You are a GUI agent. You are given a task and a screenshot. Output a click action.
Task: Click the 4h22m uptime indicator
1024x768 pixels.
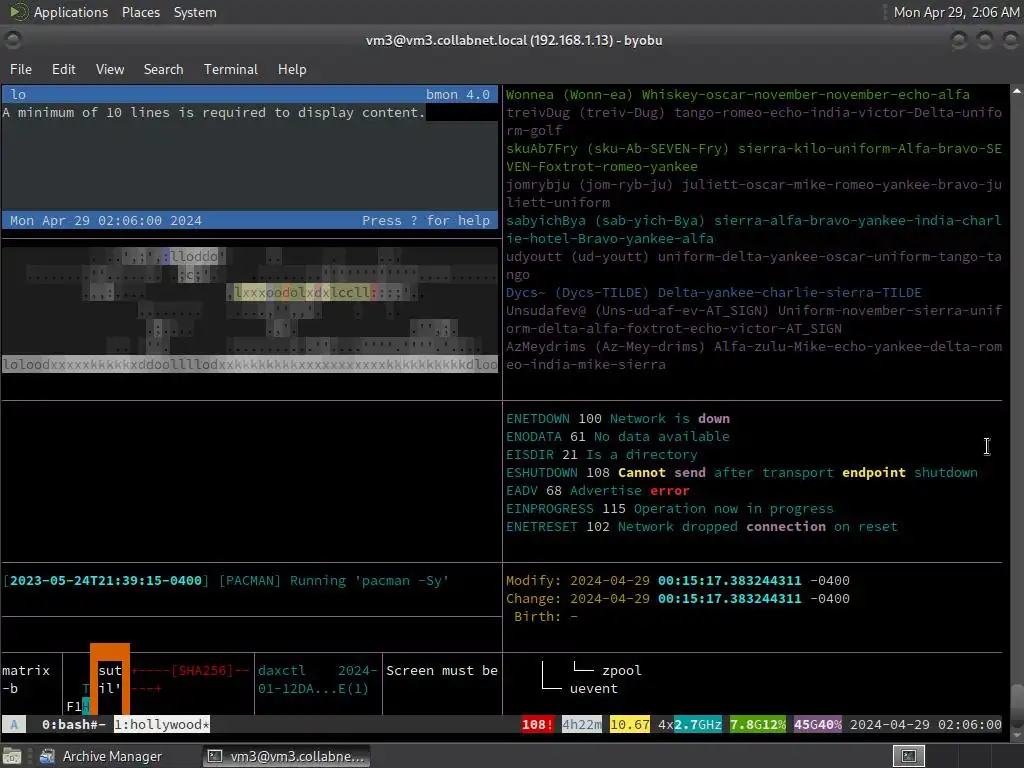pyautogui.click(x=582, y=724)
